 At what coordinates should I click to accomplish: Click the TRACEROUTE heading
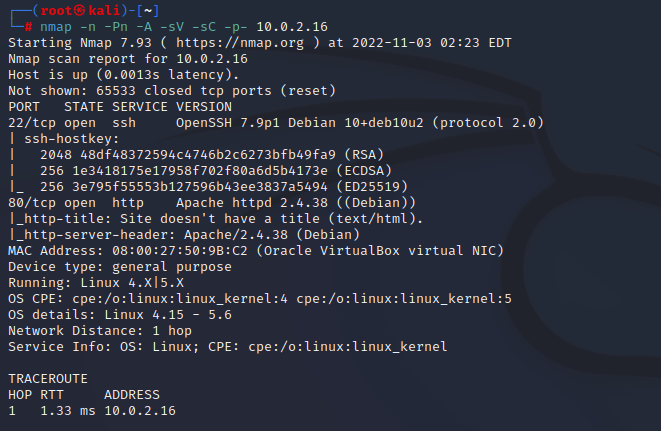click(48, 379)
